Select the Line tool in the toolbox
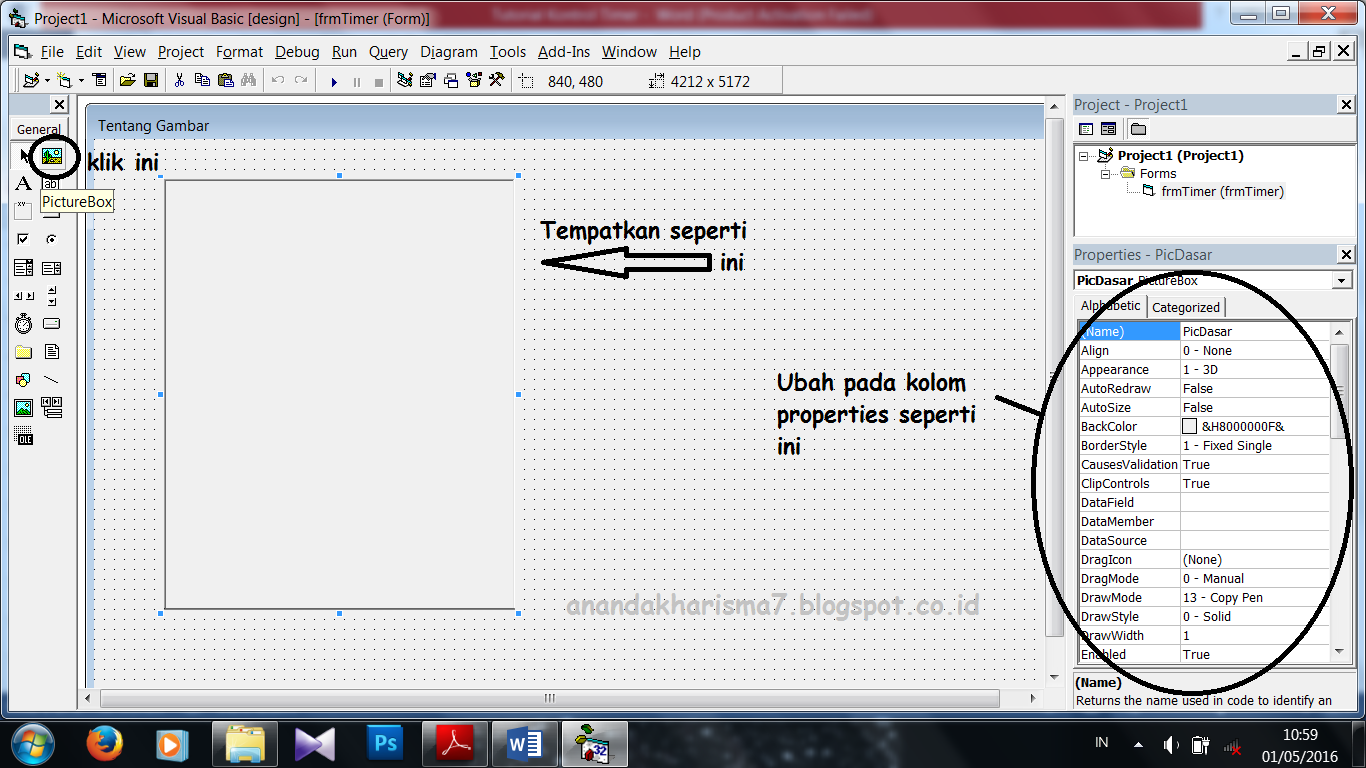This screenshot has width=1366, height=768. tap(50, 379)
